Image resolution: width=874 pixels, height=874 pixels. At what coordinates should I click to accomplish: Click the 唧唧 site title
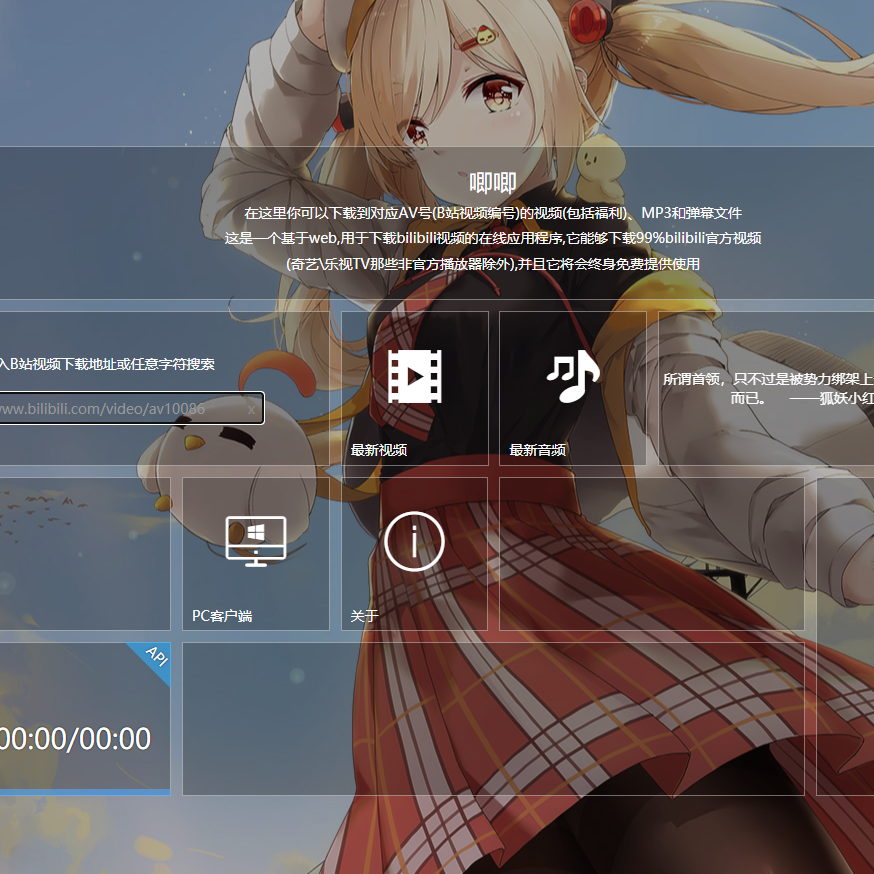(x=493, y=183)
